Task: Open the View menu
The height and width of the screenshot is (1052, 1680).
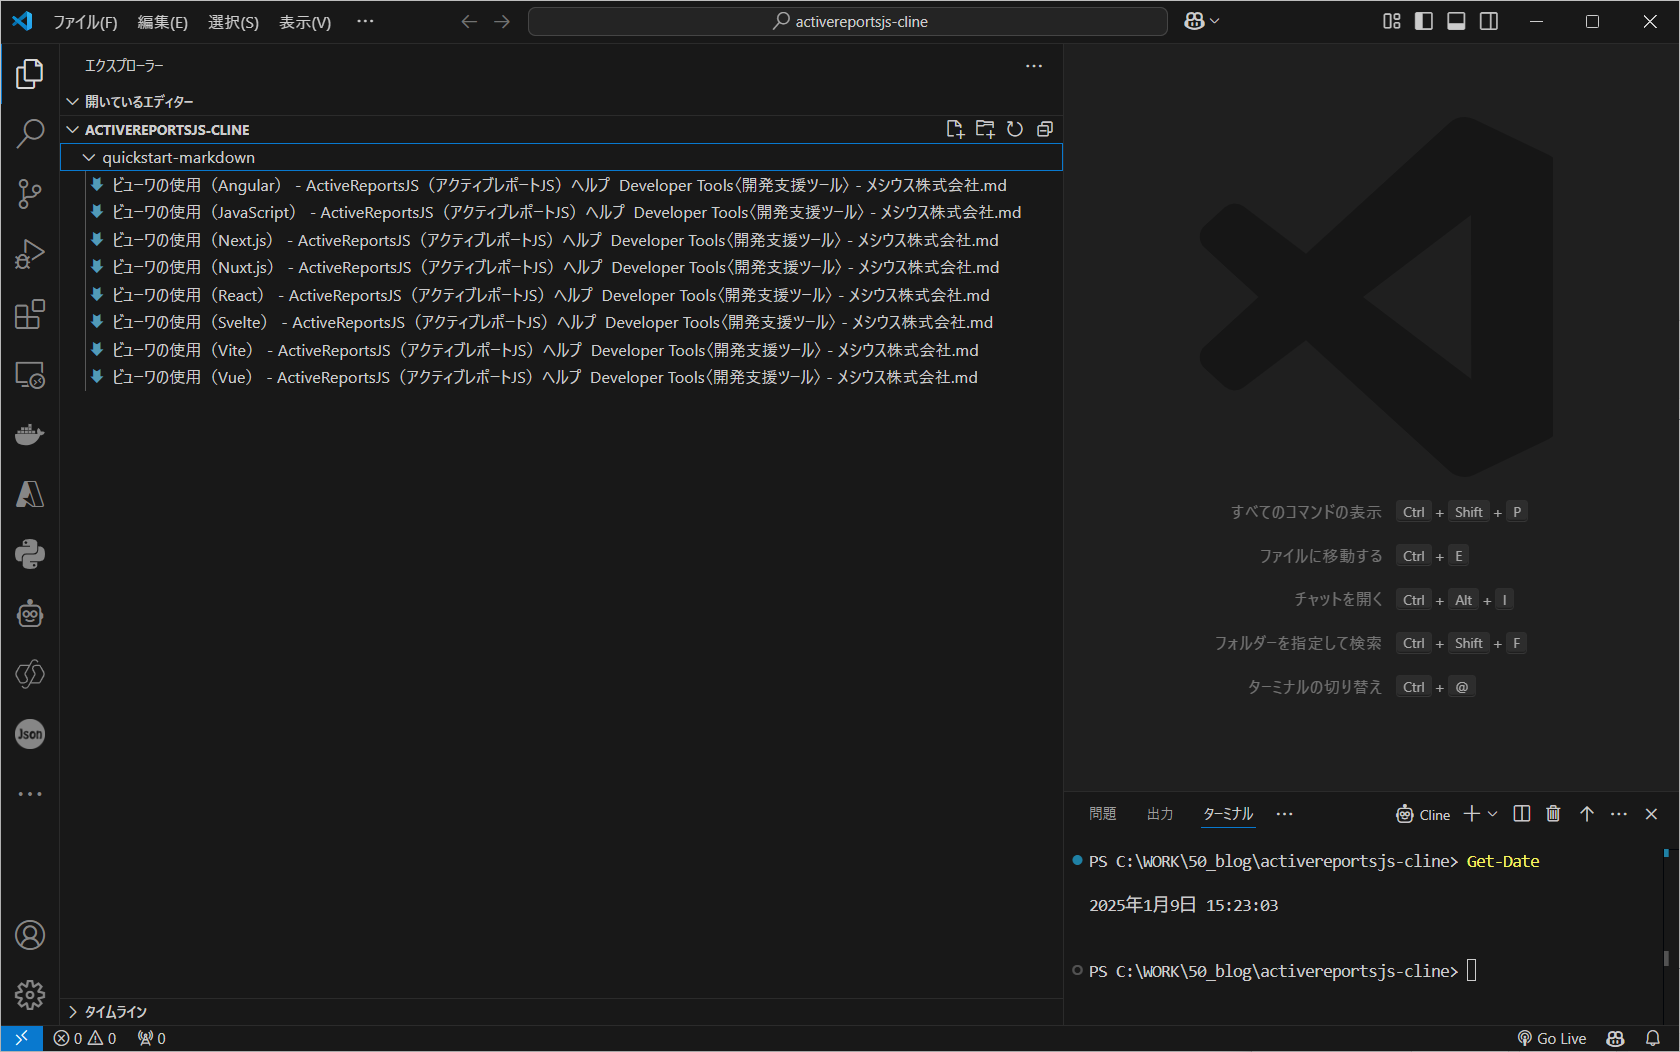Action: click(x=305, y=22)
